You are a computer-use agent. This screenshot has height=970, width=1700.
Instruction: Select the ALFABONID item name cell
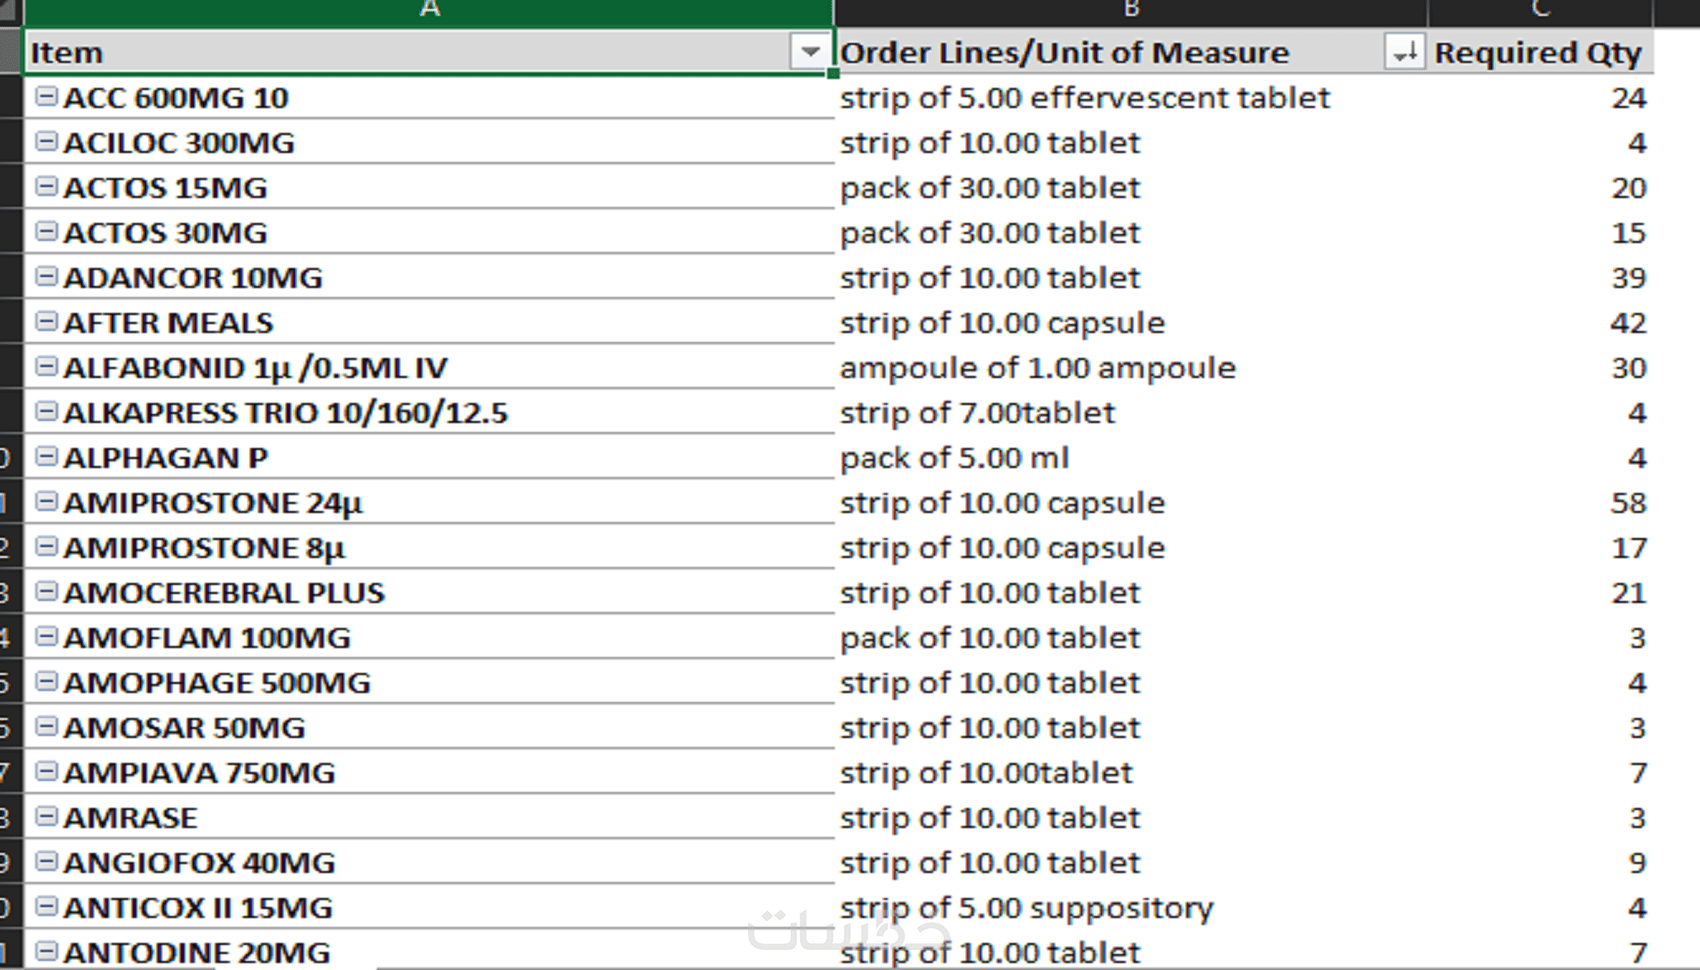point(255,368)
